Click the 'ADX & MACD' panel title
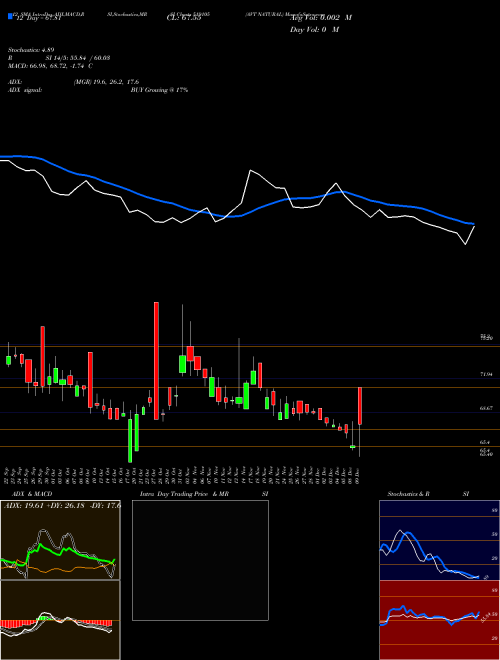The width and height of the screenshot is (500, 660). [x=32, y=494]
